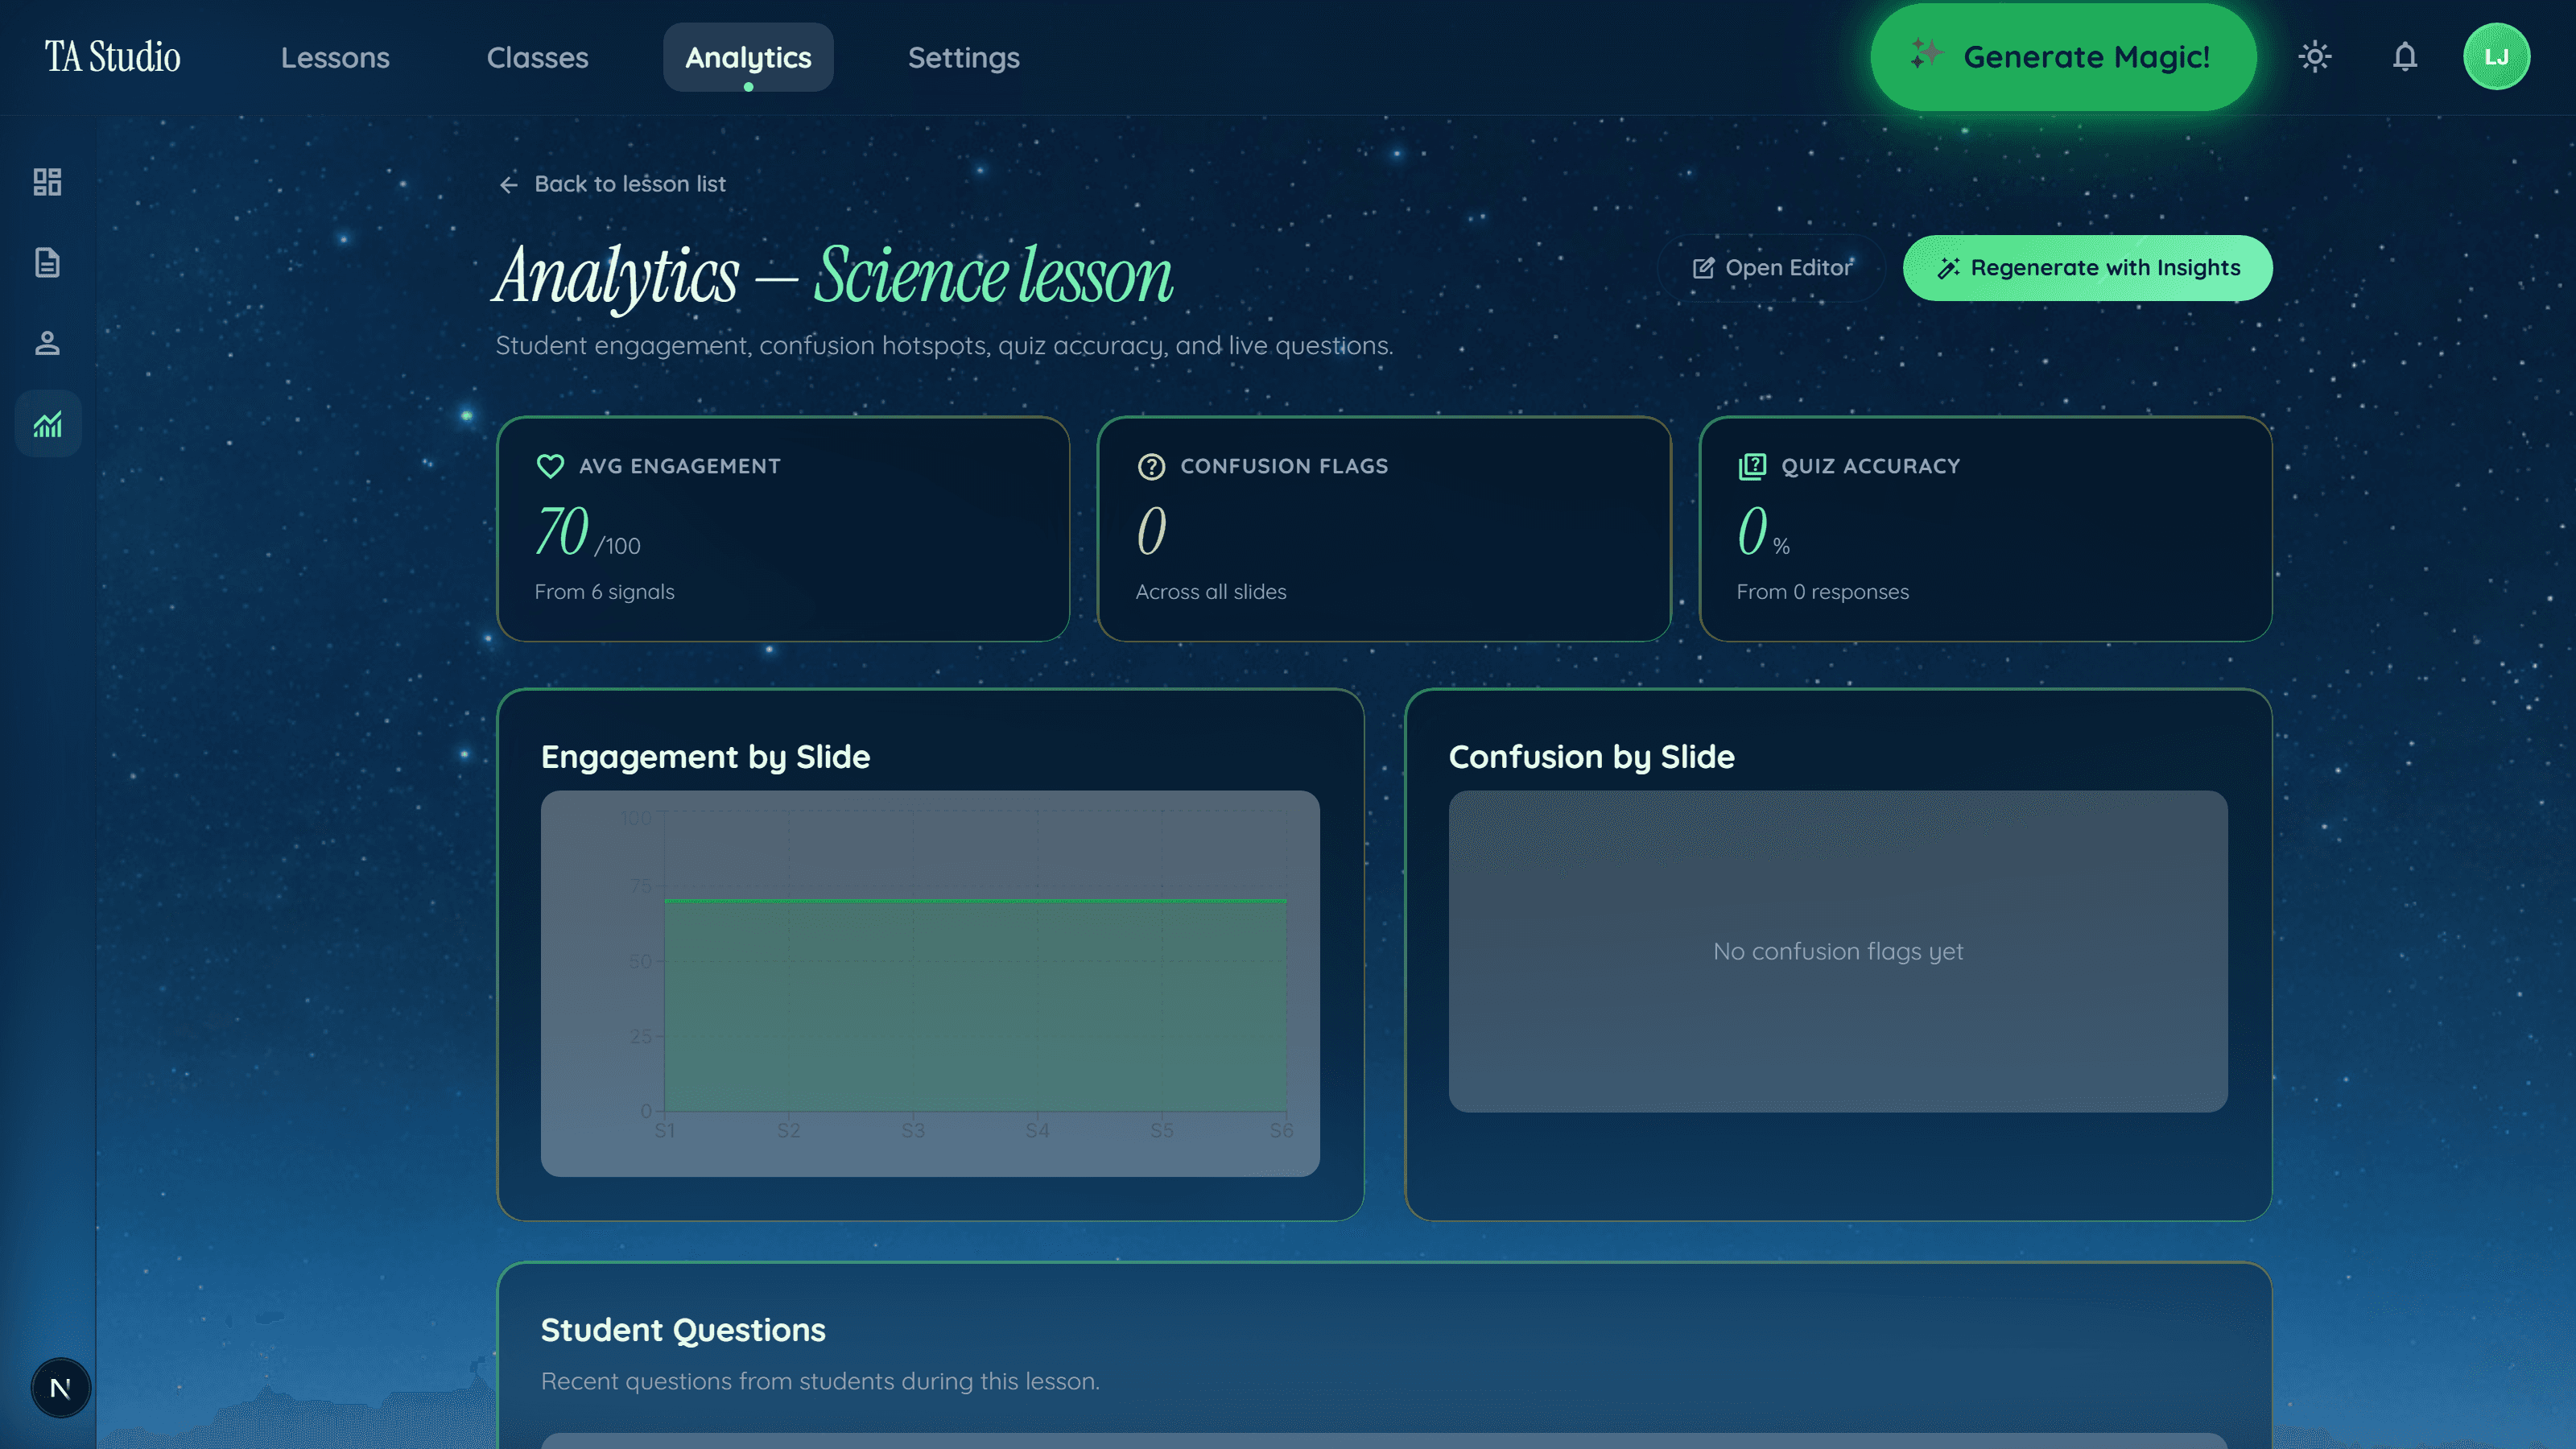
Task: Toggle the light/dark theme sun icon
Action: (x=2315, y=57)
